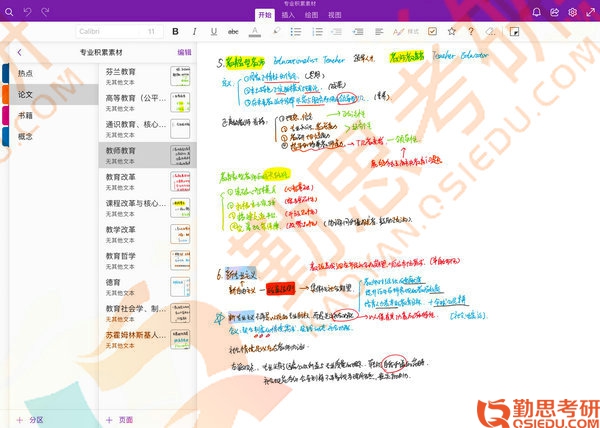This screenshot has height=428, width=600.
Task: Redo the last action
Action: 45,13
